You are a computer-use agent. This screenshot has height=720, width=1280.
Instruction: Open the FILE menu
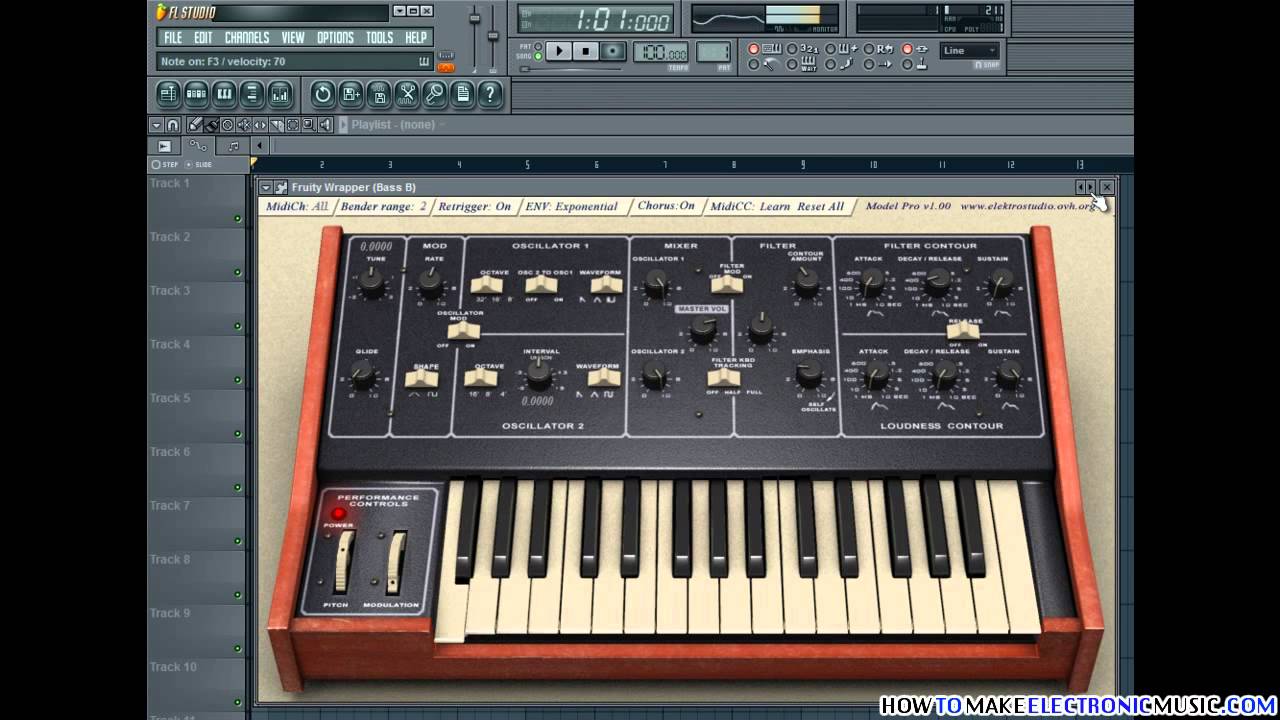[x=173, y=38]
